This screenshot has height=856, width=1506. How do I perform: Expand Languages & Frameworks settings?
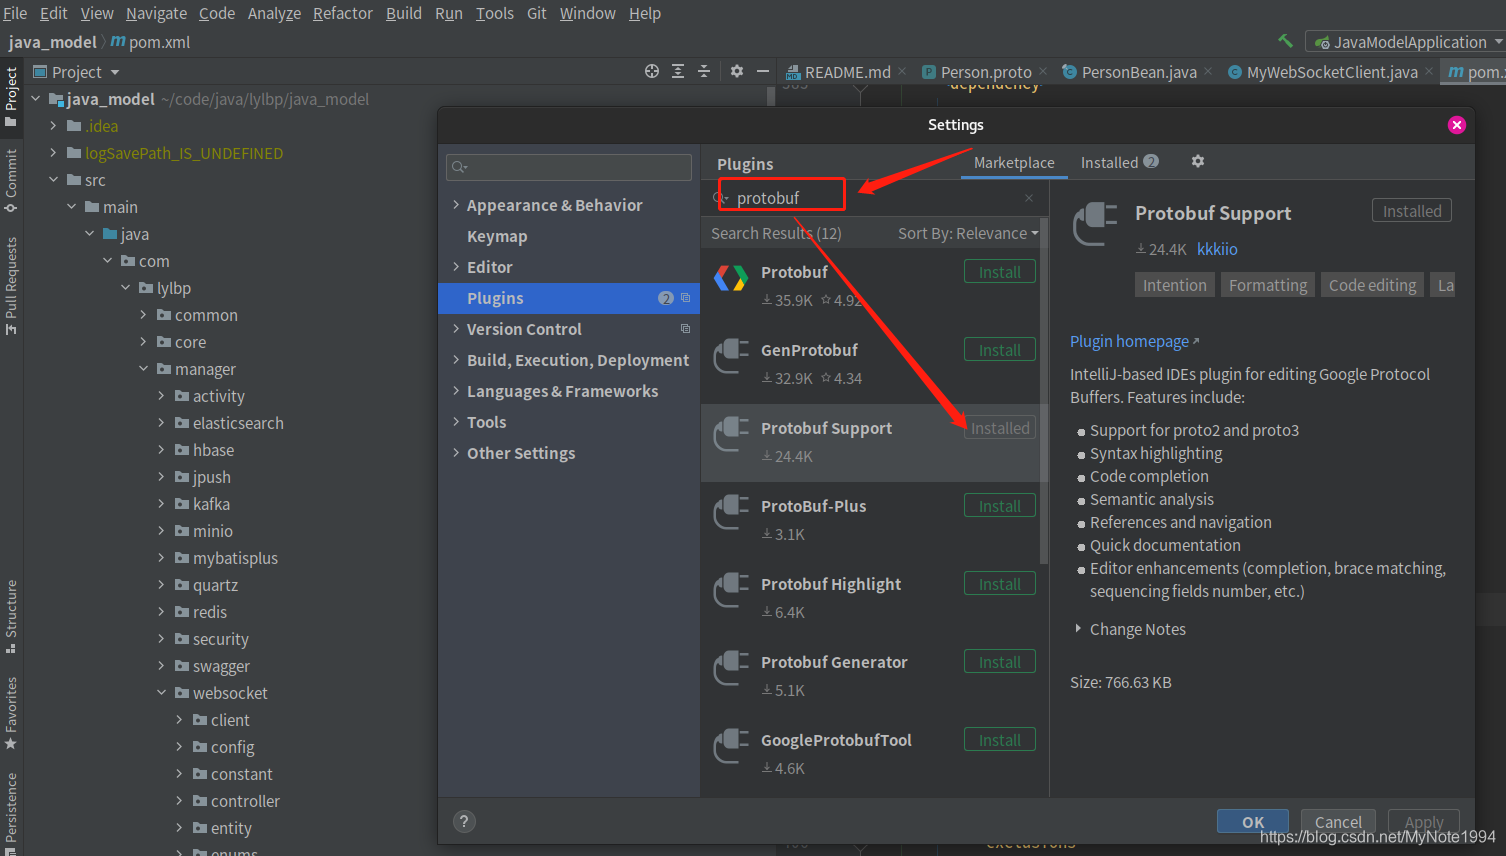pyautogui.click(x=456, y=390)
